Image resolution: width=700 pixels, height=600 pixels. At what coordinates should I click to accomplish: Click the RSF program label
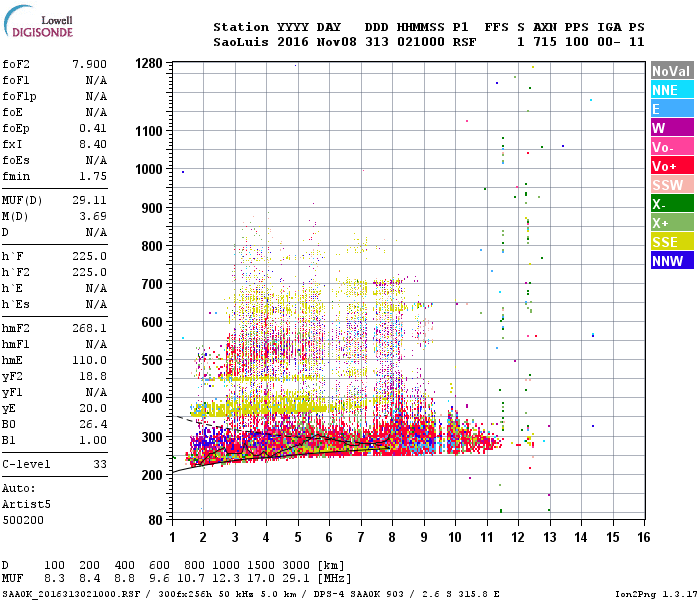[x=464, y=42]
